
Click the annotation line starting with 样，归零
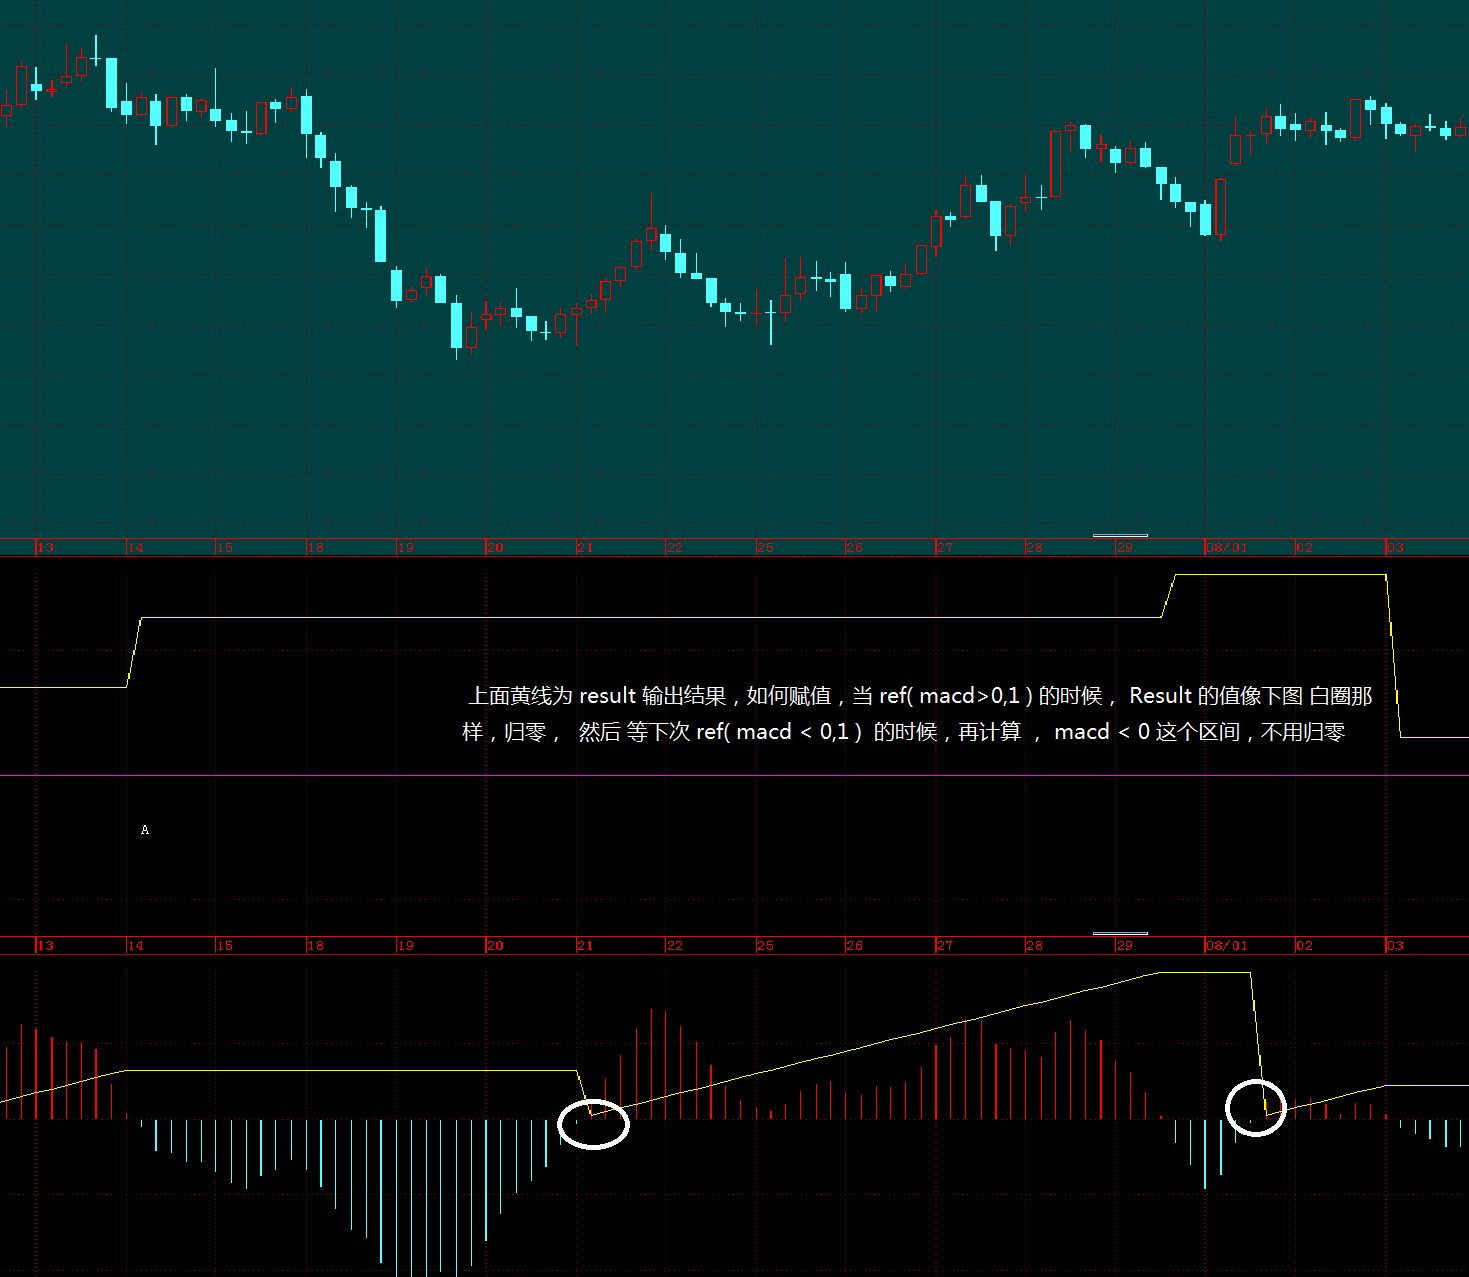click(x=903, y=732)
